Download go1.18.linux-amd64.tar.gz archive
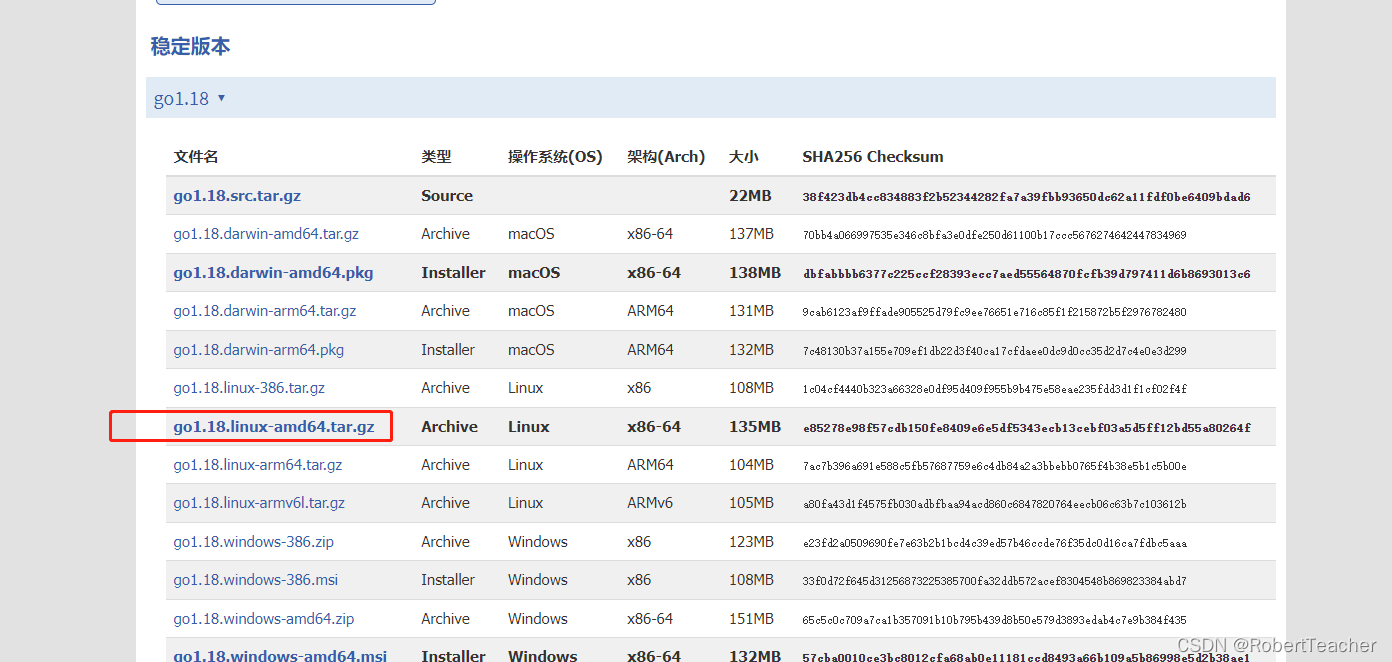The width and height of the screenshot is (1392, 662). pos(274,427)
